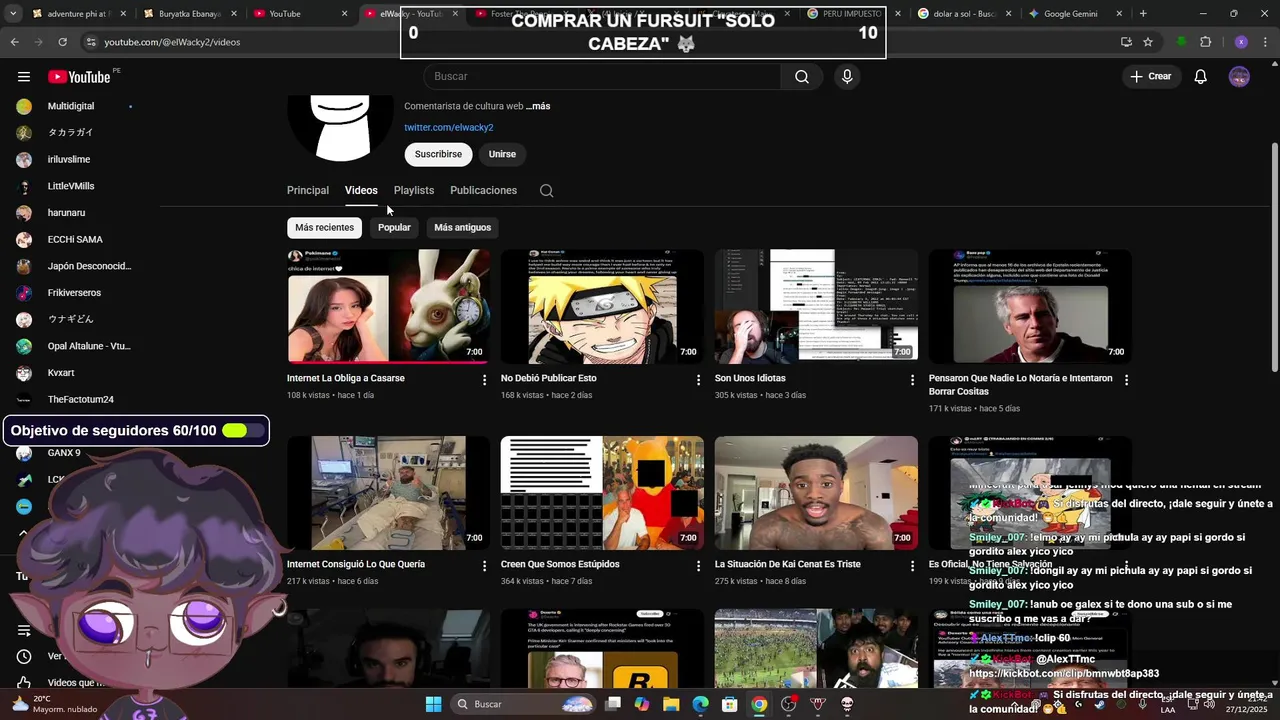Screen dimensions: 1280x720
Task: Go back in browser history
Action: [x=14, y=42]
